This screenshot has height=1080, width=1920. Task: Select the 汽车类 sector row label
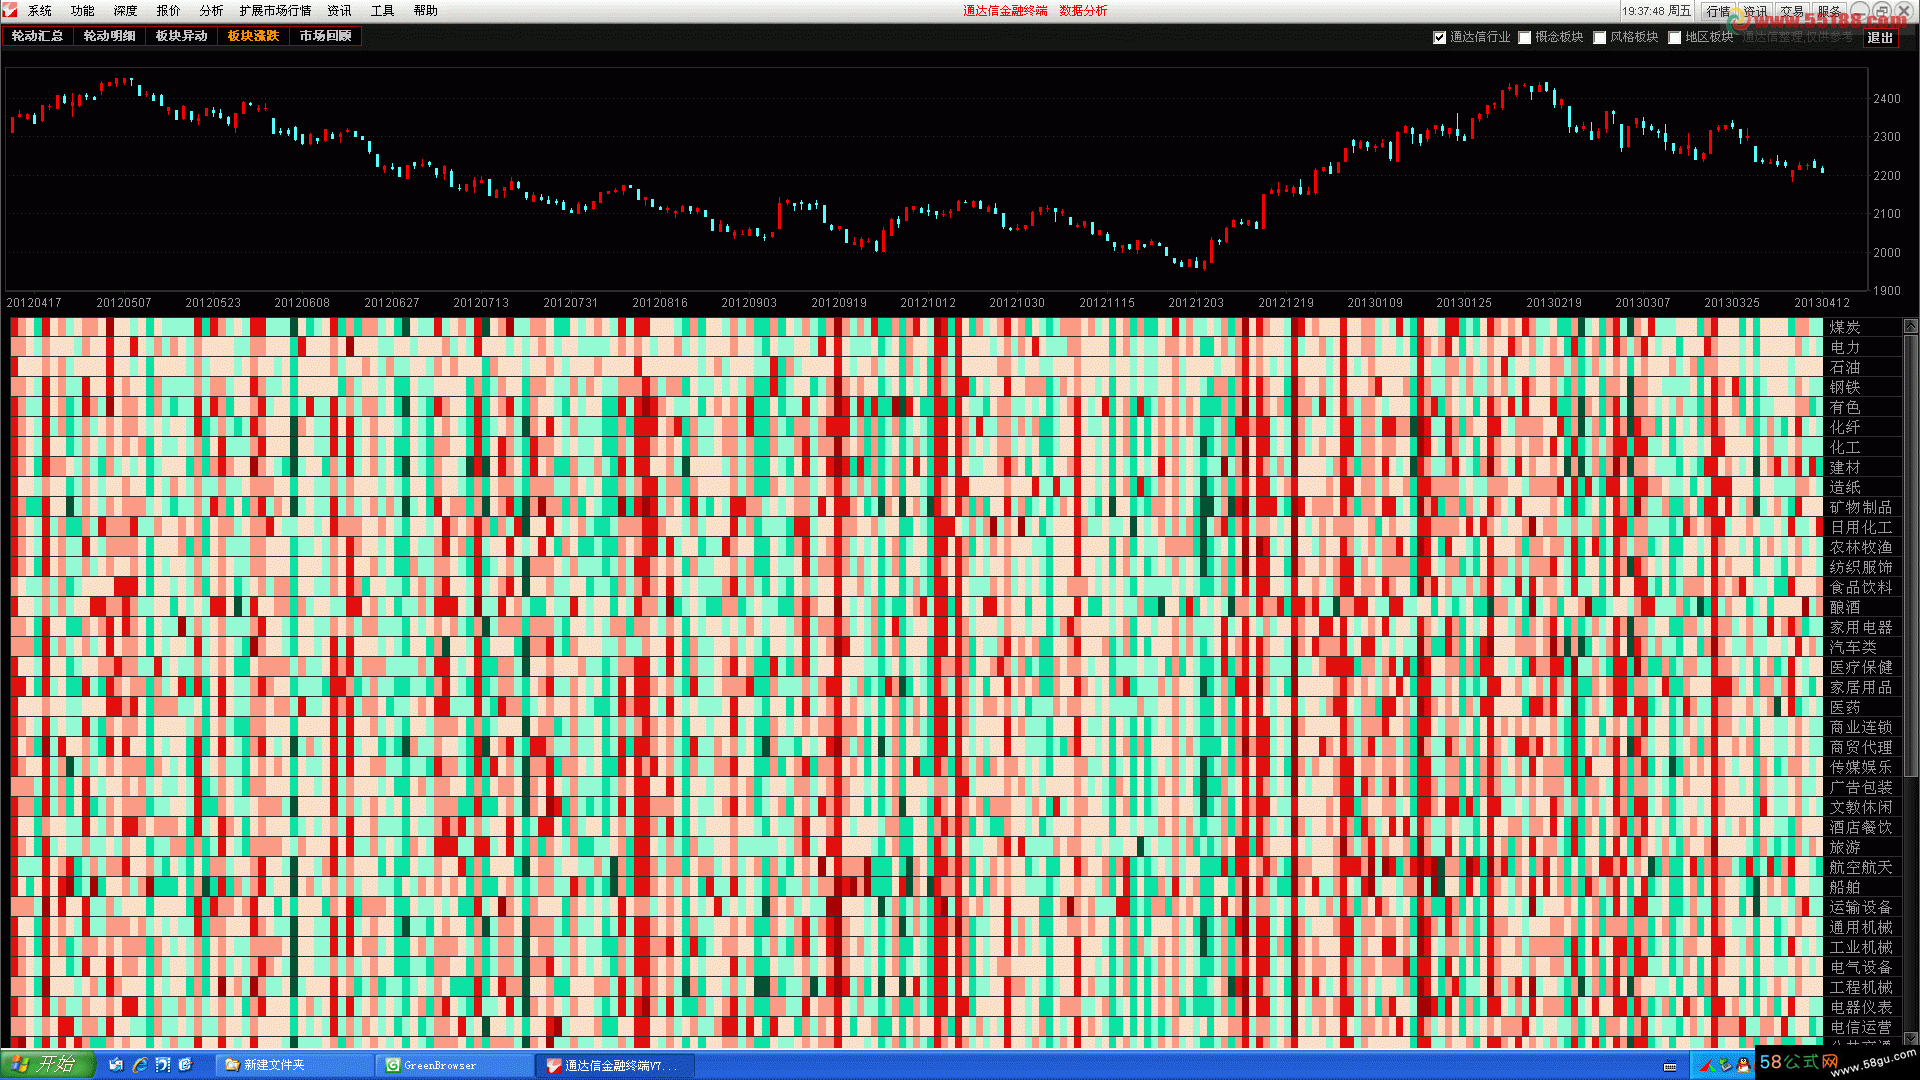pyautogui.click(x=1853, y=647)
